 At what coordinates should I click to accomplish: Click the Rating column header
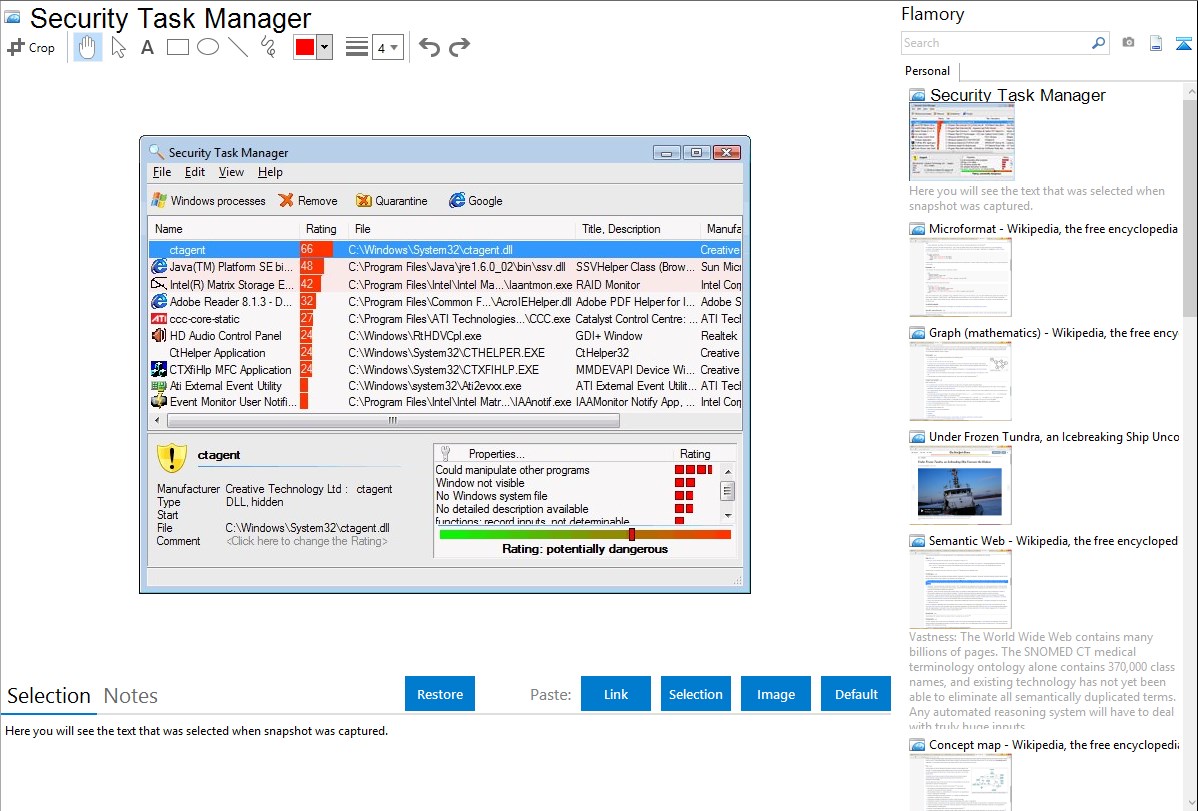[324, 229]
